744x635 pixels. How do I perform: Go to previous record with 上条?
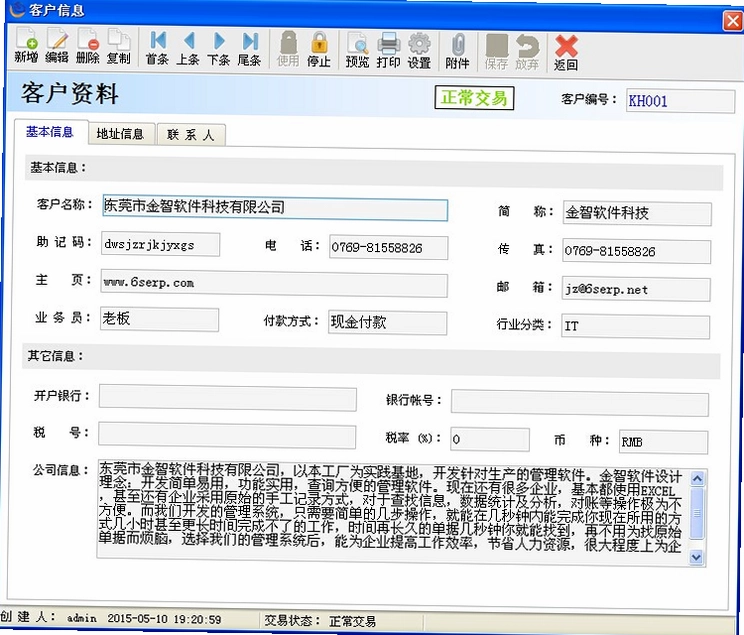pyautogui.click(x=188, y=48)
